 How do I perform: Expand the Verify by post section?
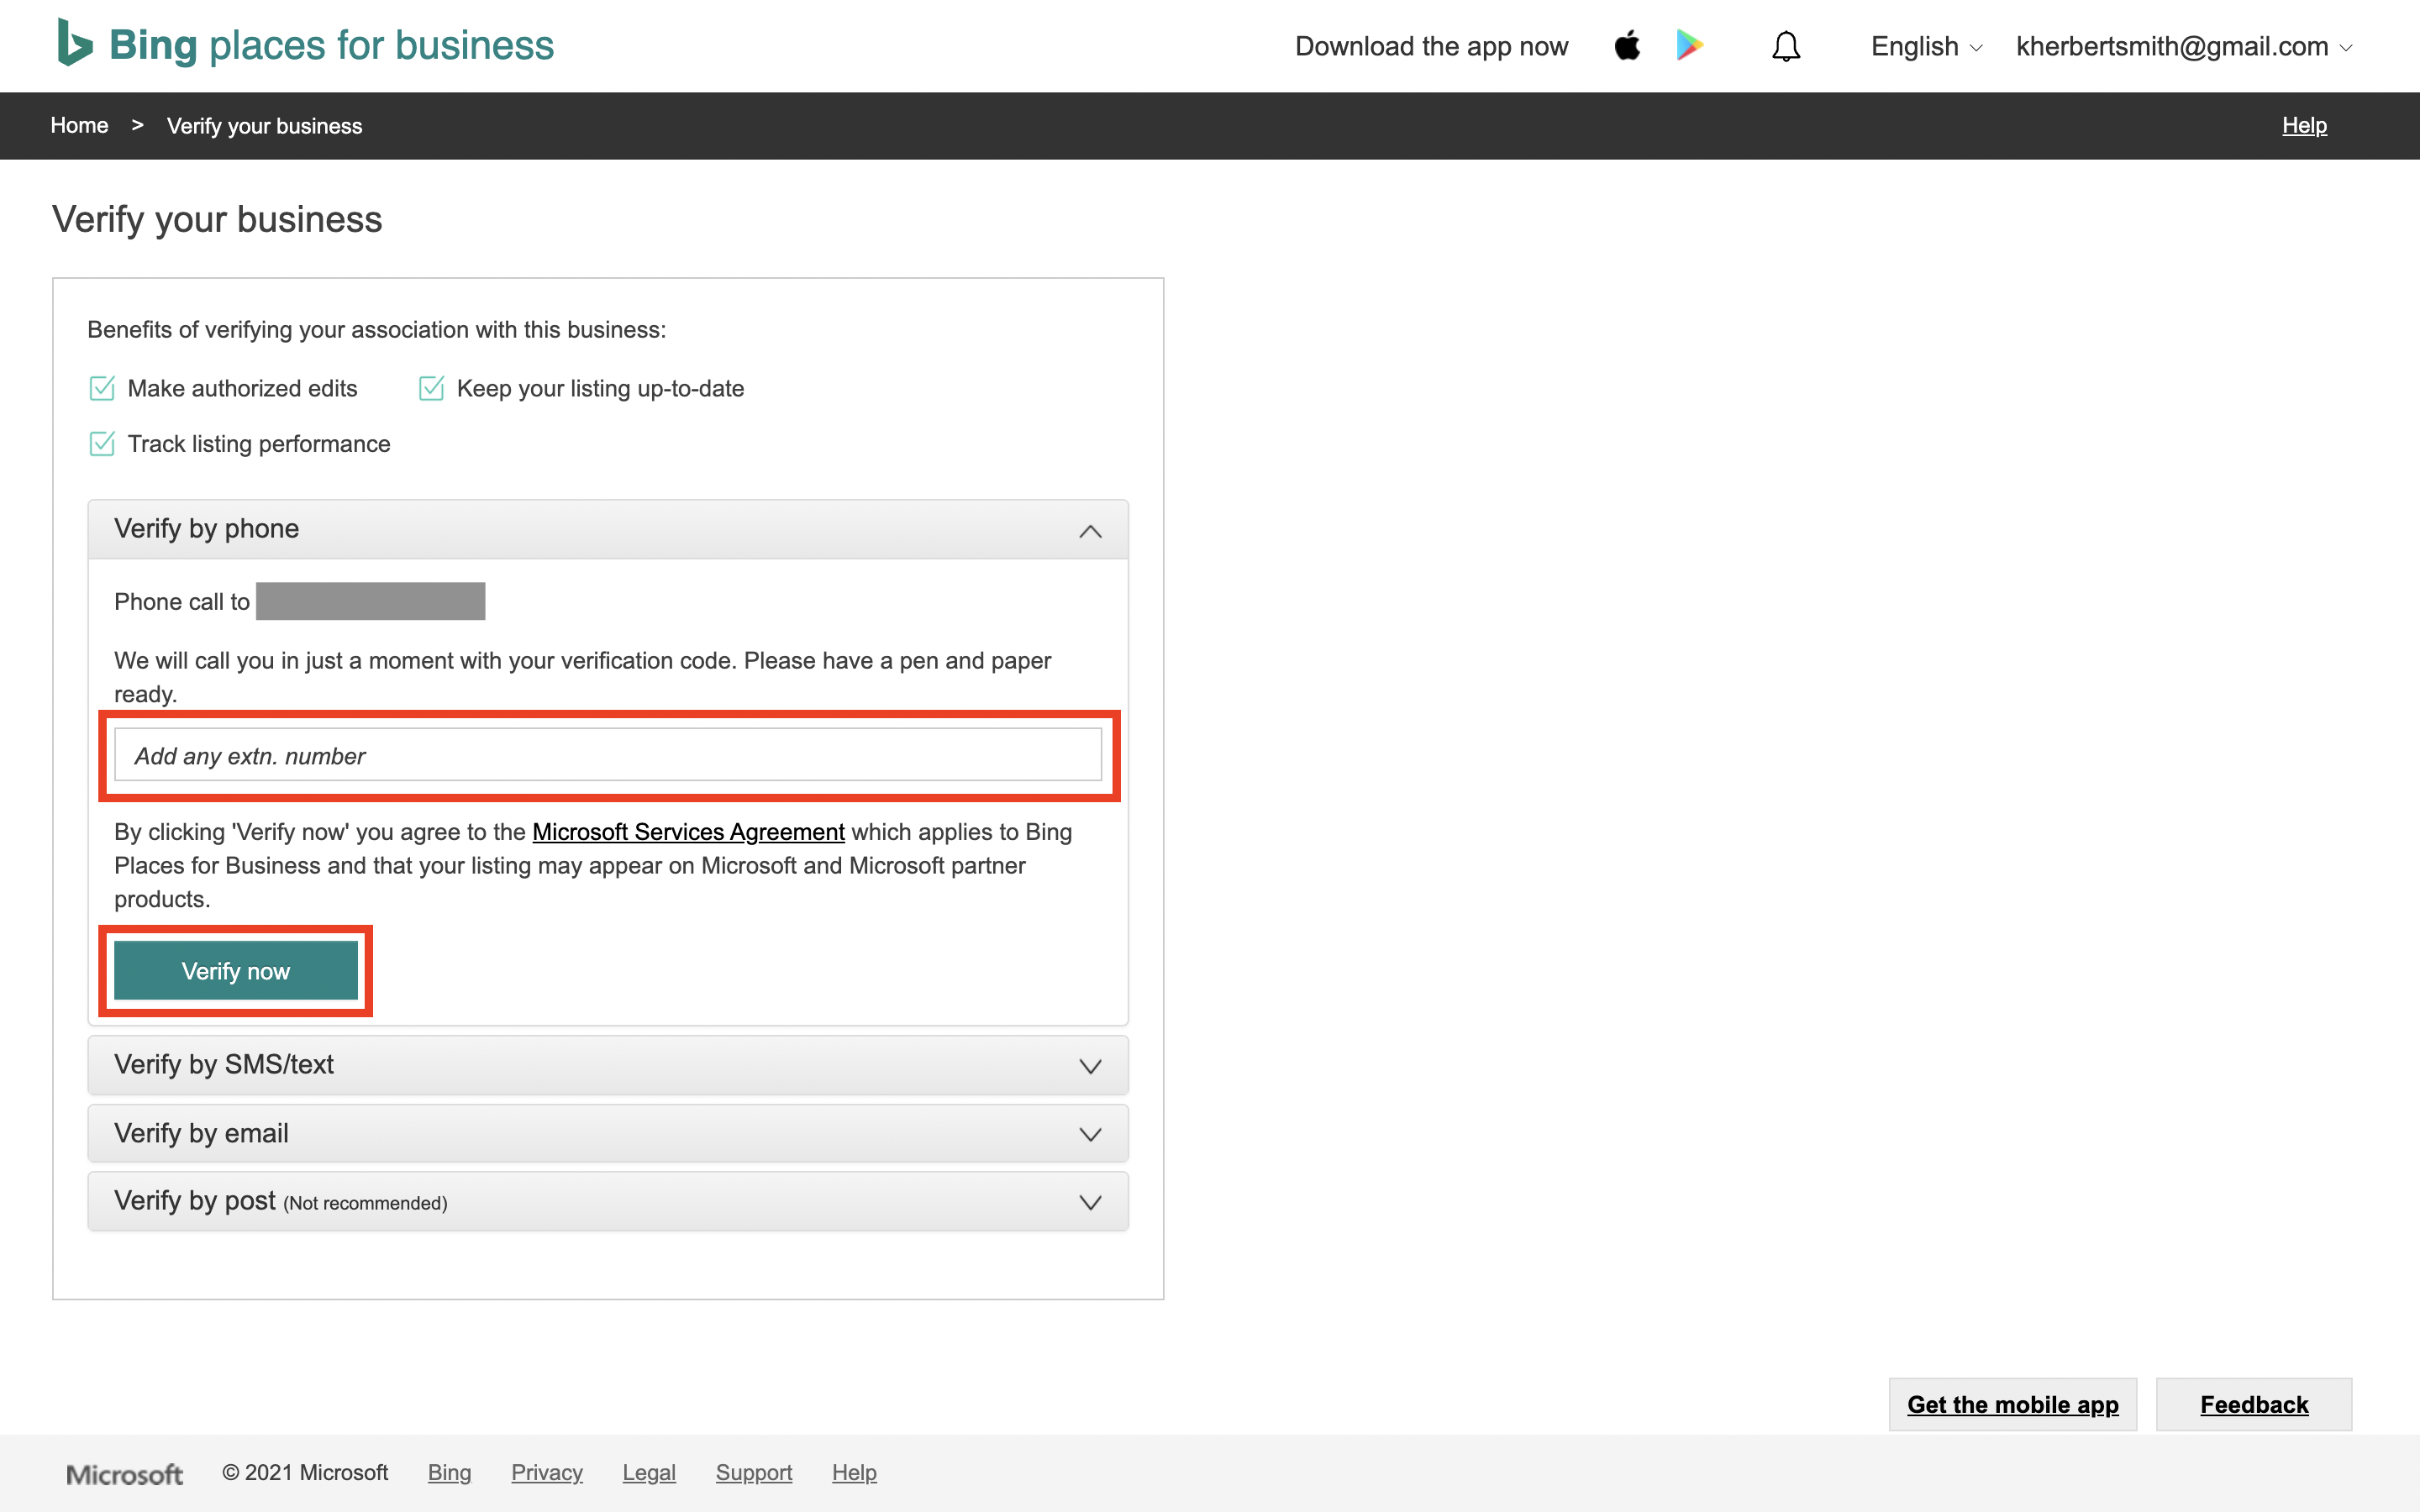coord(608,1201)
